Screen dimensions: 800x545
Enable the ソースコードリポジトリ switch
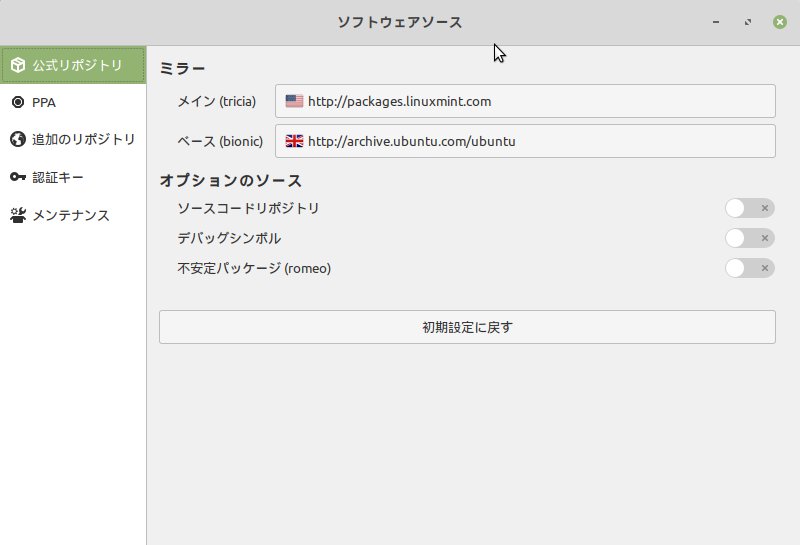click(749, 208)
